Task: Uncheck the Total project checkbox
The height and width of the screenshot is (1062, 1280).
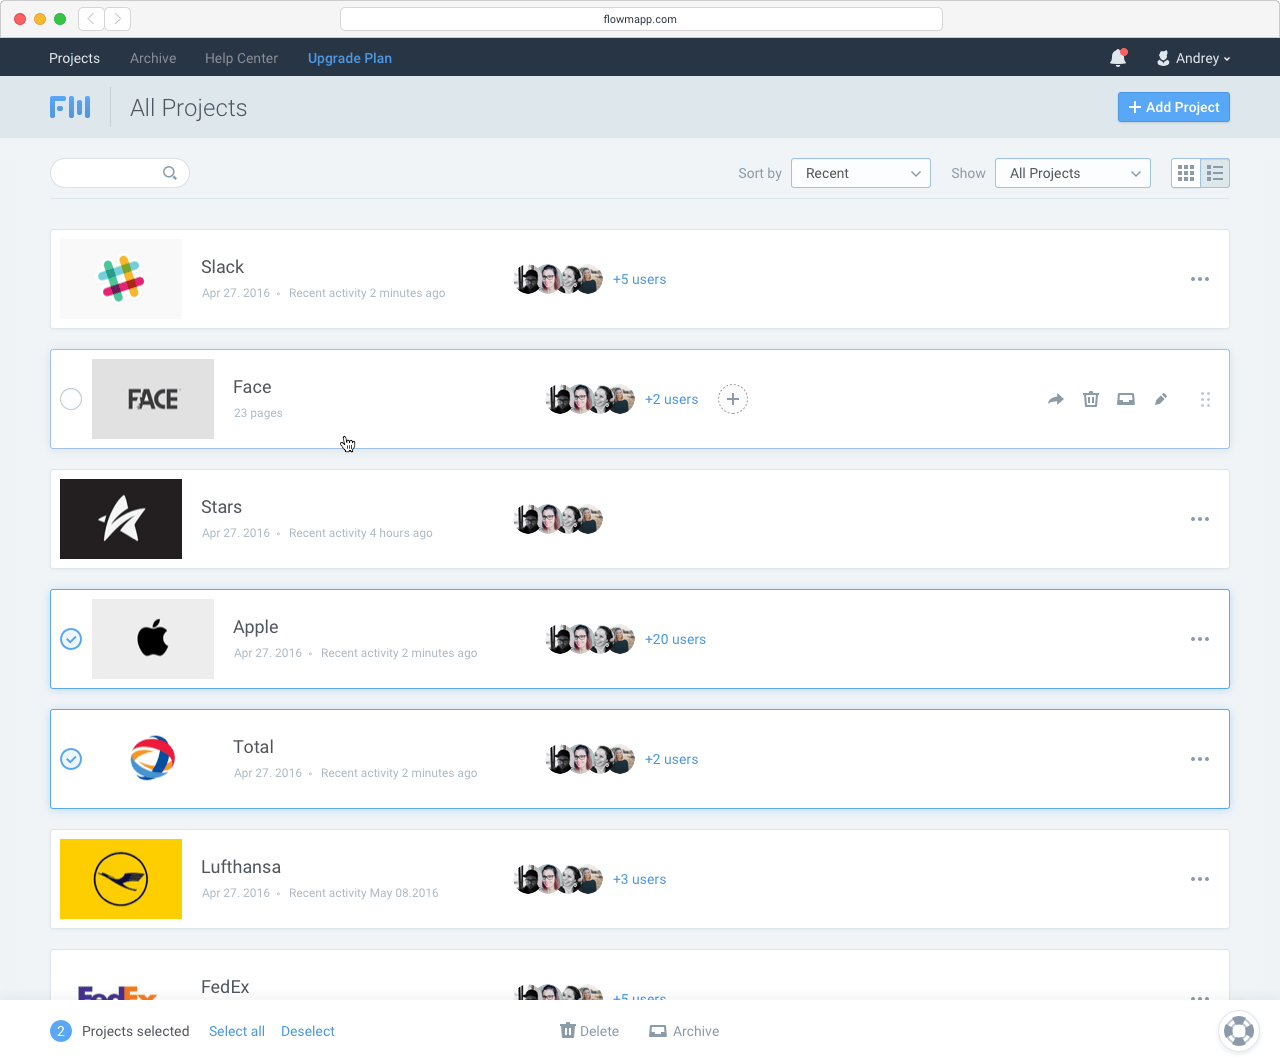Action: coord(71,759)
